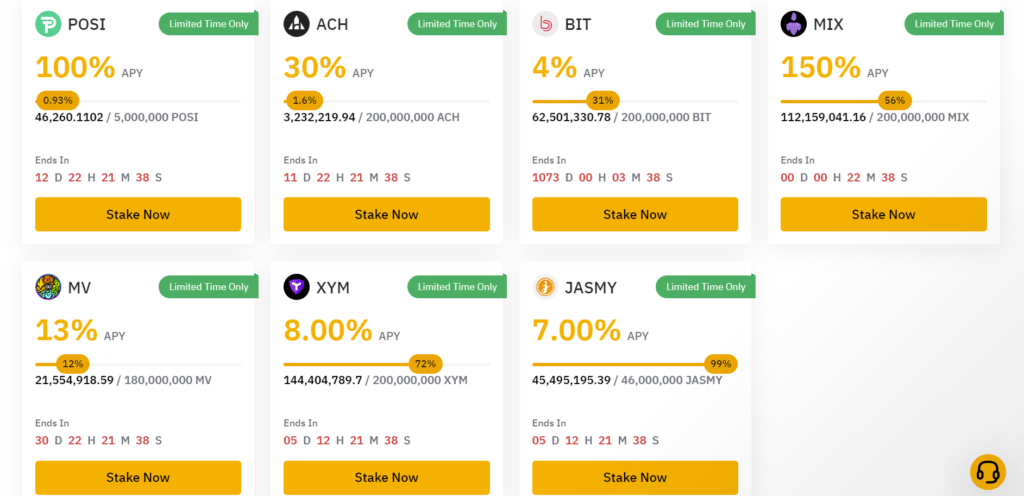The image size is (1024, 496).
Task: Select the Limited Time Only tag on MV
Action: [x=209, y=287]
